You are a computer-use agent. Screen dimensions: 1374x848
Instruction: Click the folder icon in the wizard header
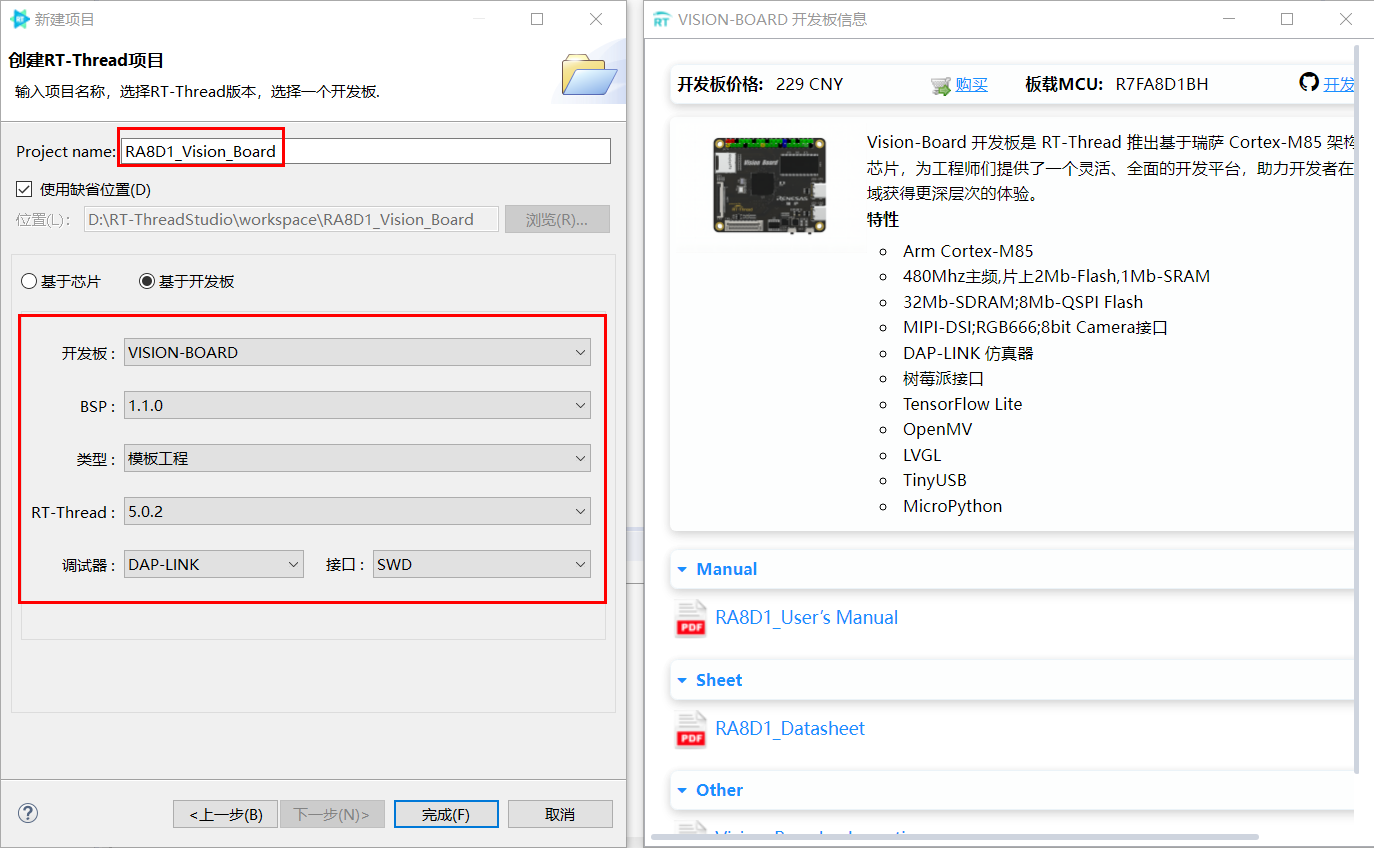589,75
